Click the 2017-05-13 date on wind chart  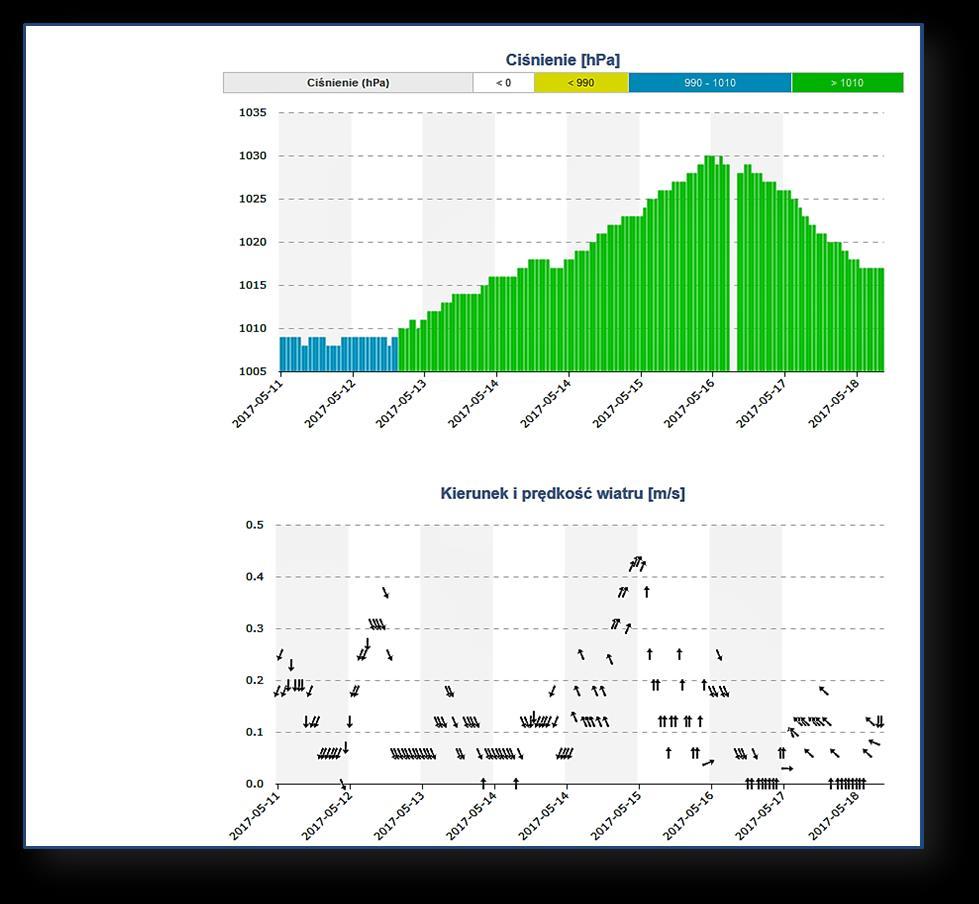pos(399,815)
